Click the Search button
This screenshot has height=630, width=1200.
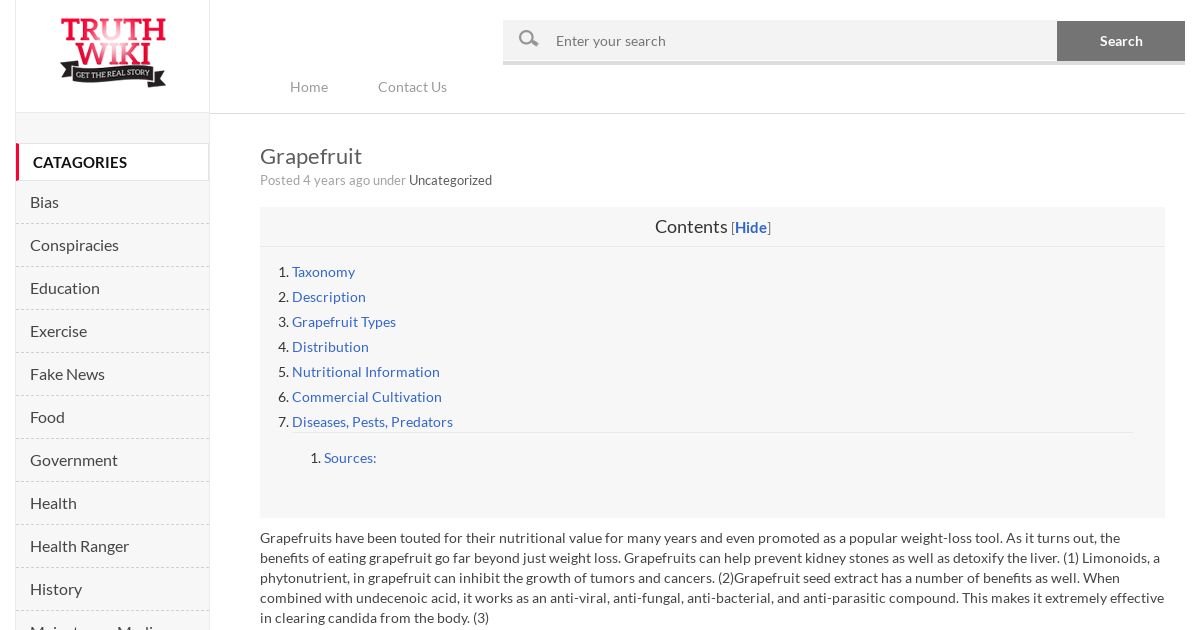click(1121, 41)
